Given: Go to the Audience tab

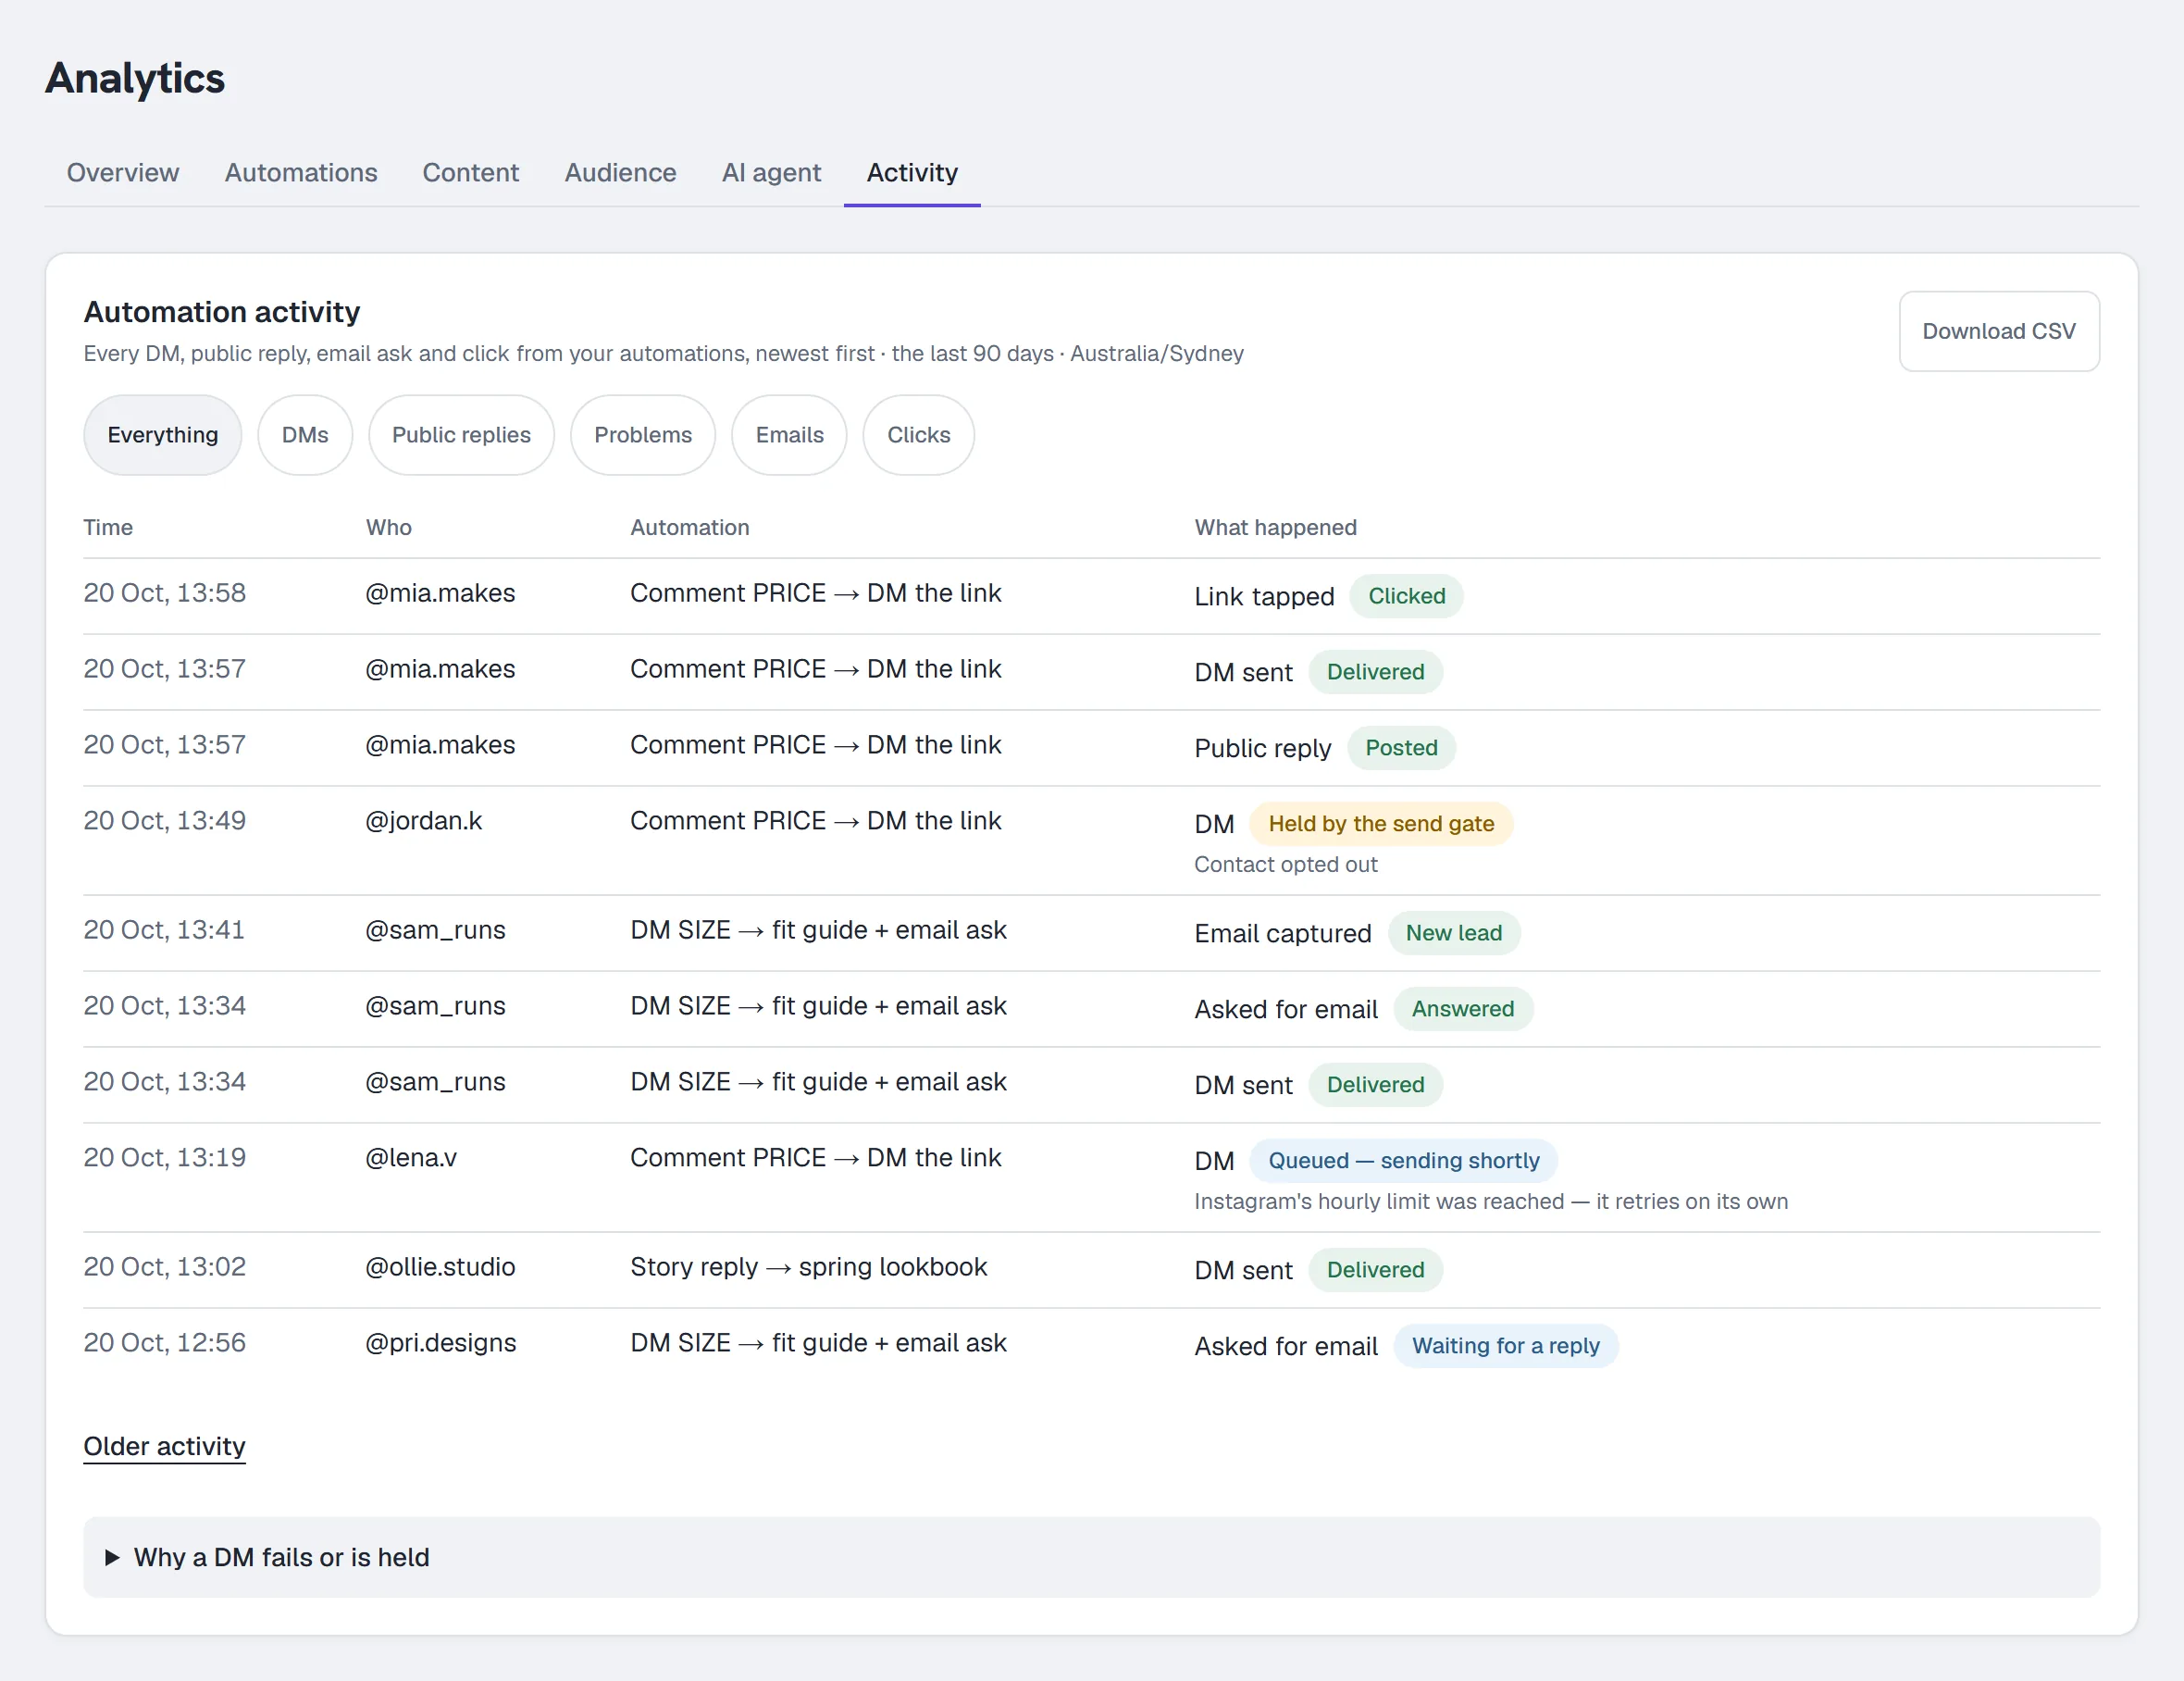Looking at the screenshot, I should click(x=620, y=172).
